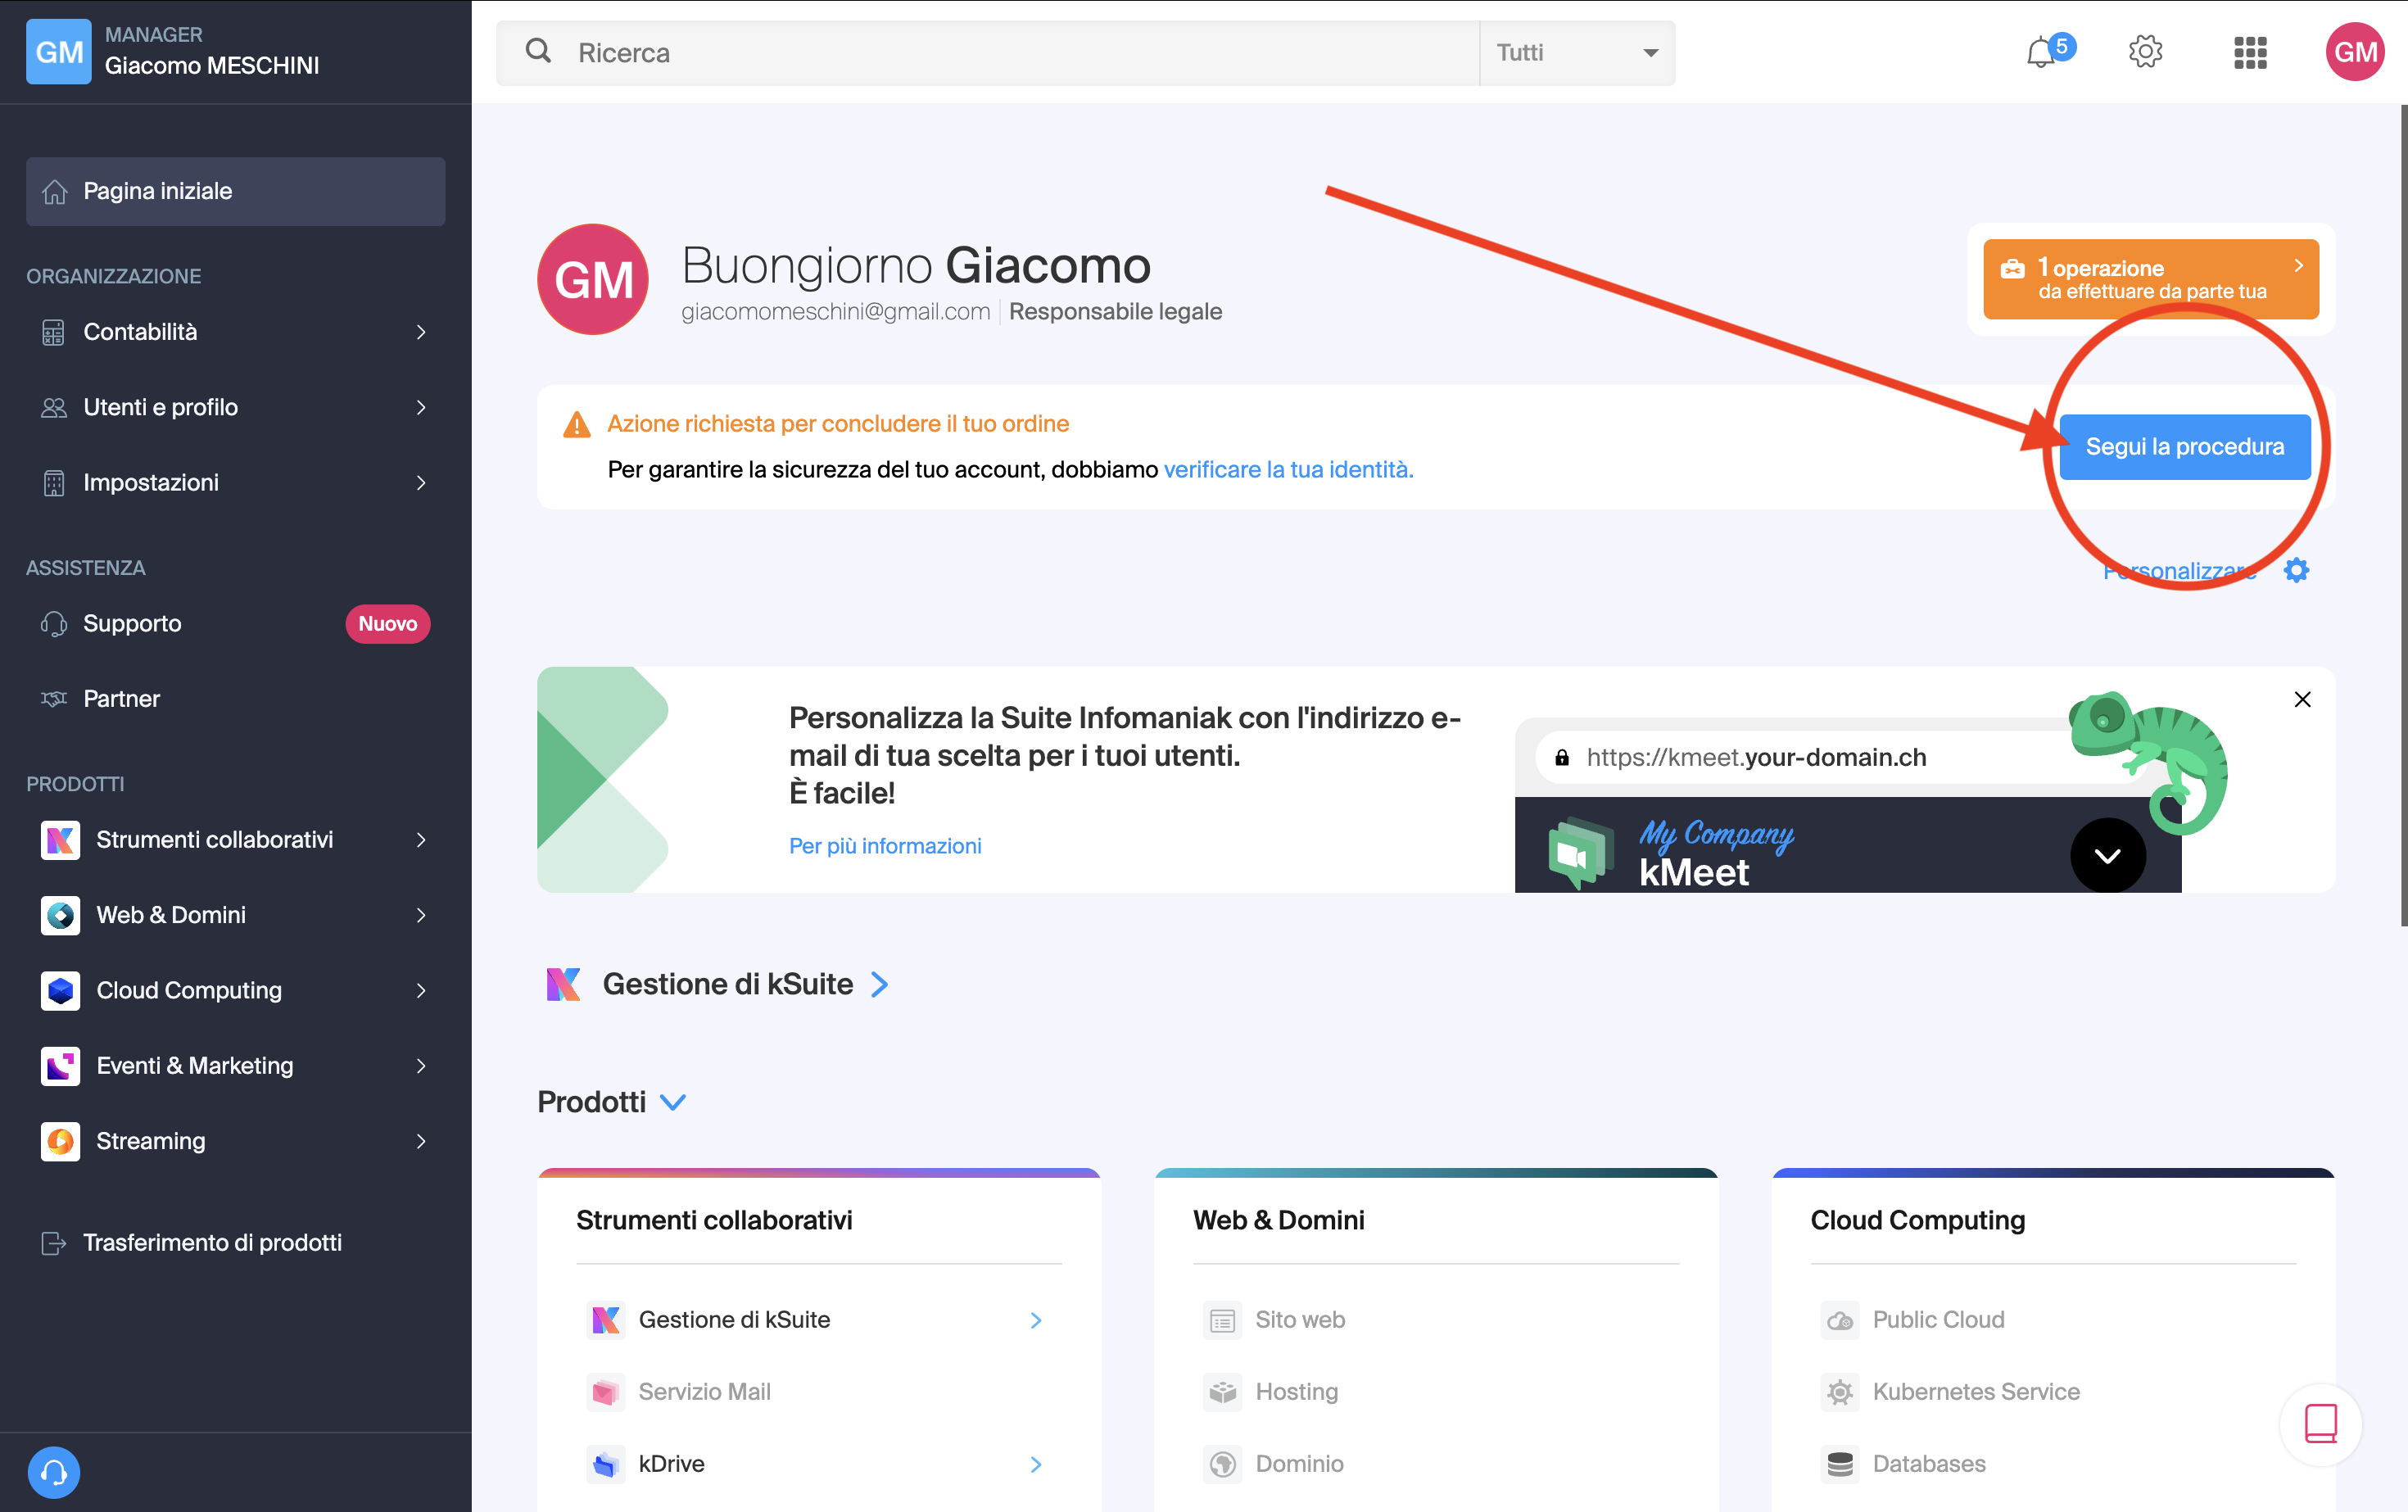2408x1512 pixels.
Task: Click the Servizio Mail icon
Action: pos(605,1392)
